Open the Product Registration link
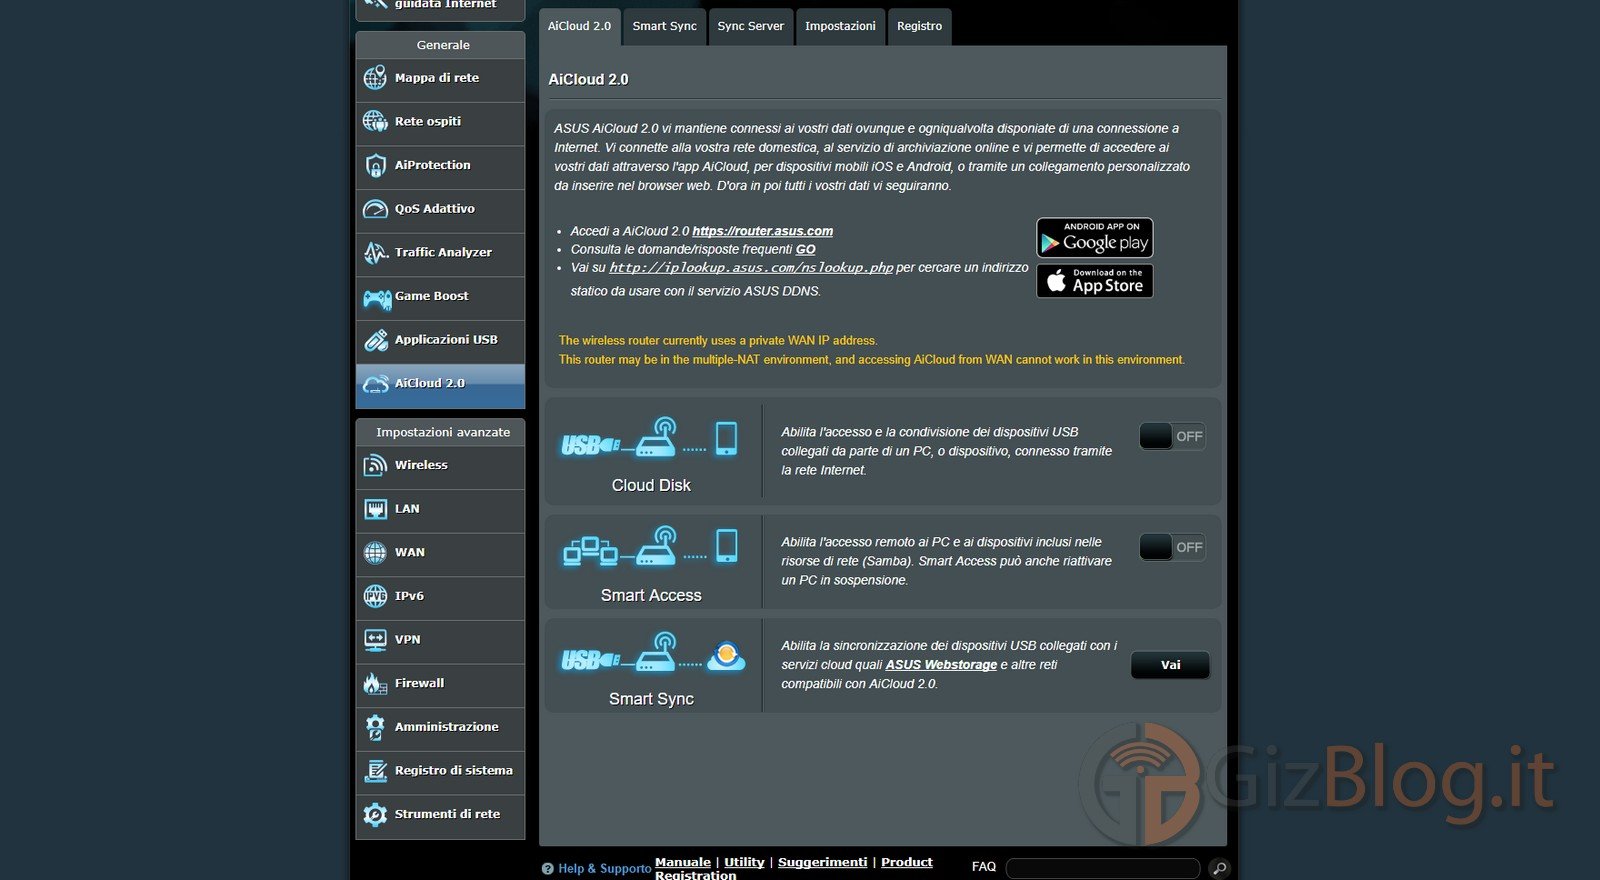Image resolution: width=1600 pixels, height=880 pixels. [x=794, y=868]
